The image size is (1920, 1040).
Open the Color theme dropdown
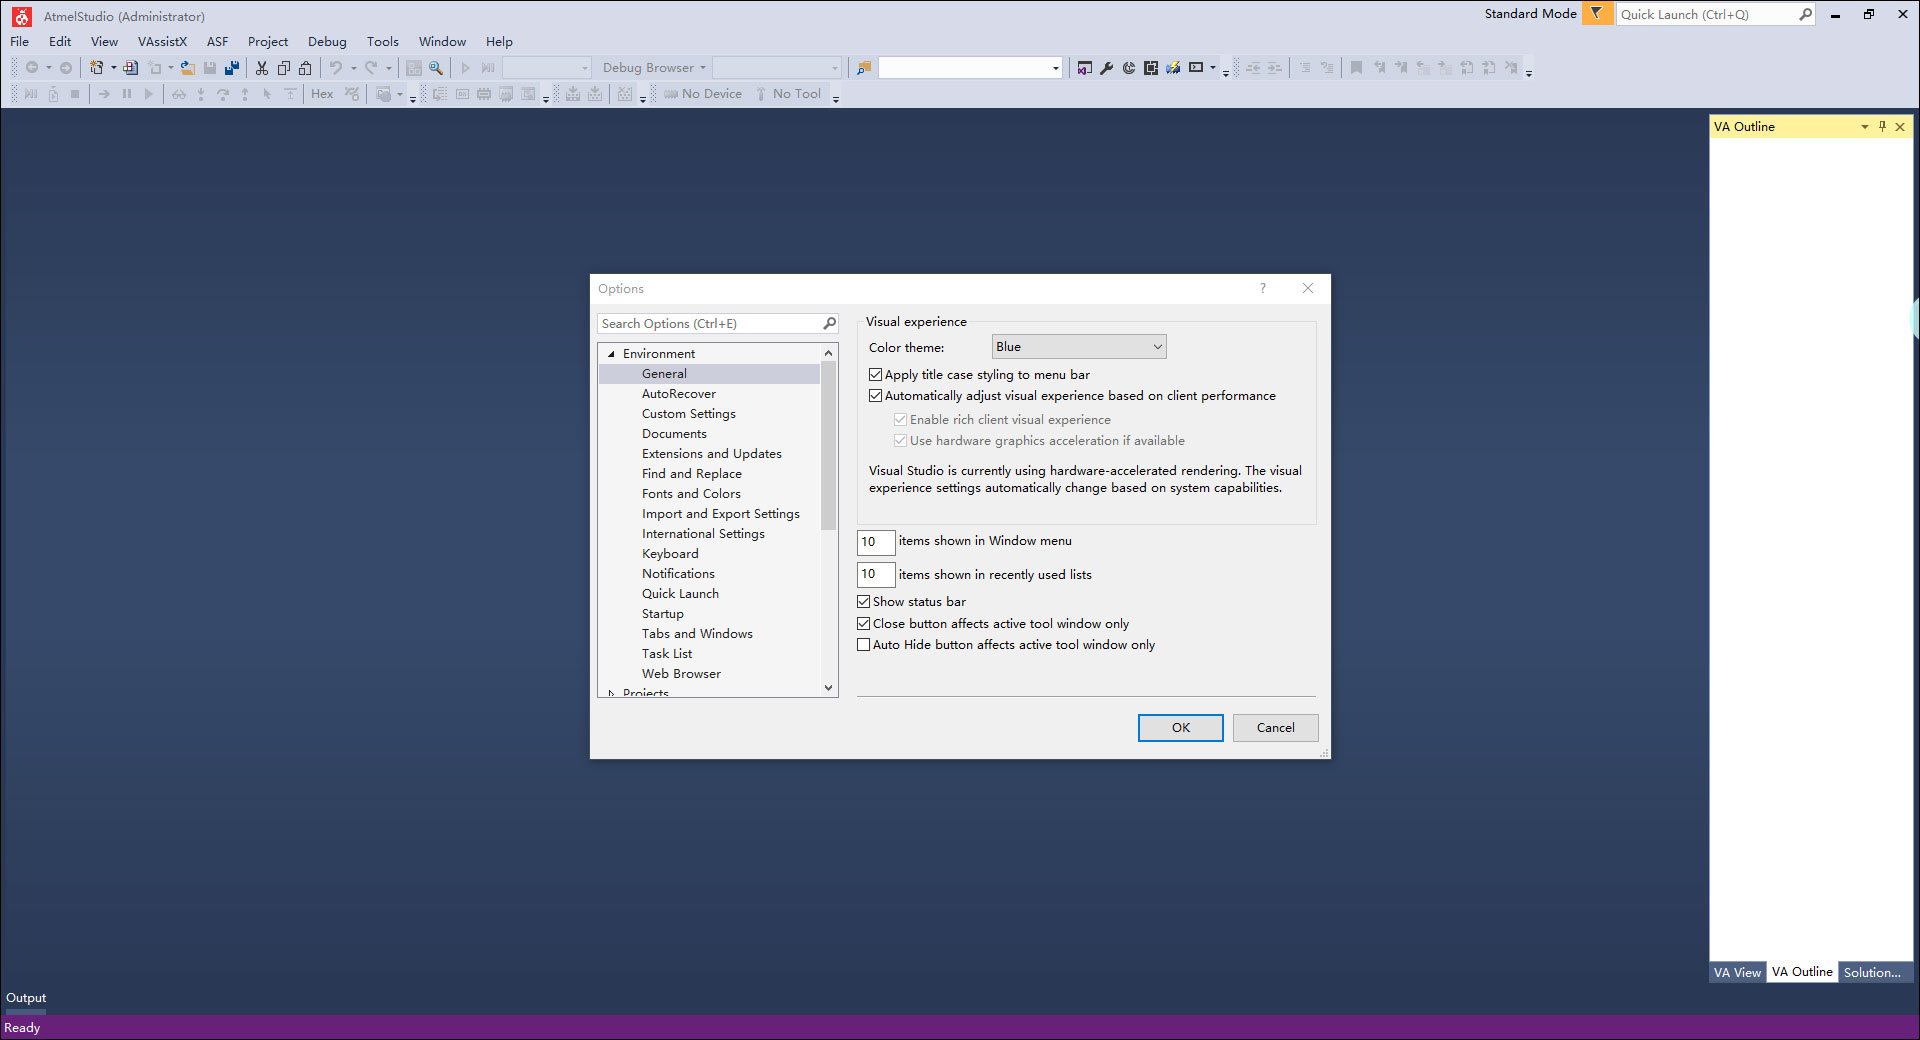click(x=1079, y=347)
